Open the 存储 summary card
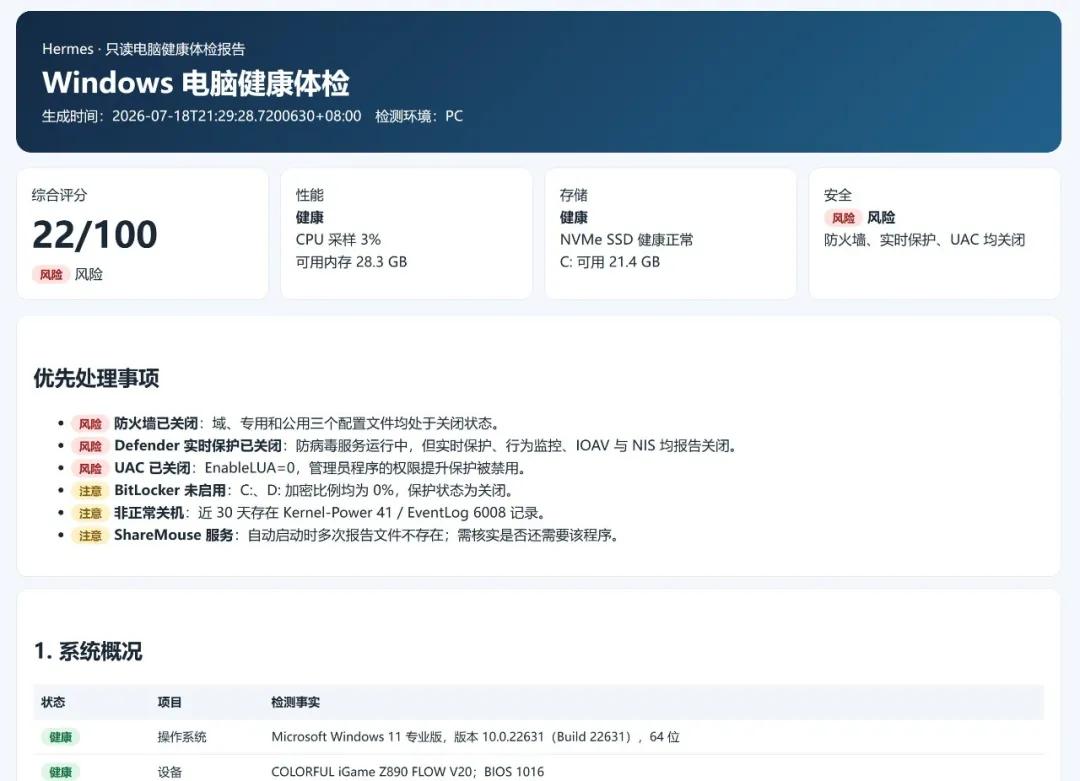1080x781 pixels. [x=670, y=233]
